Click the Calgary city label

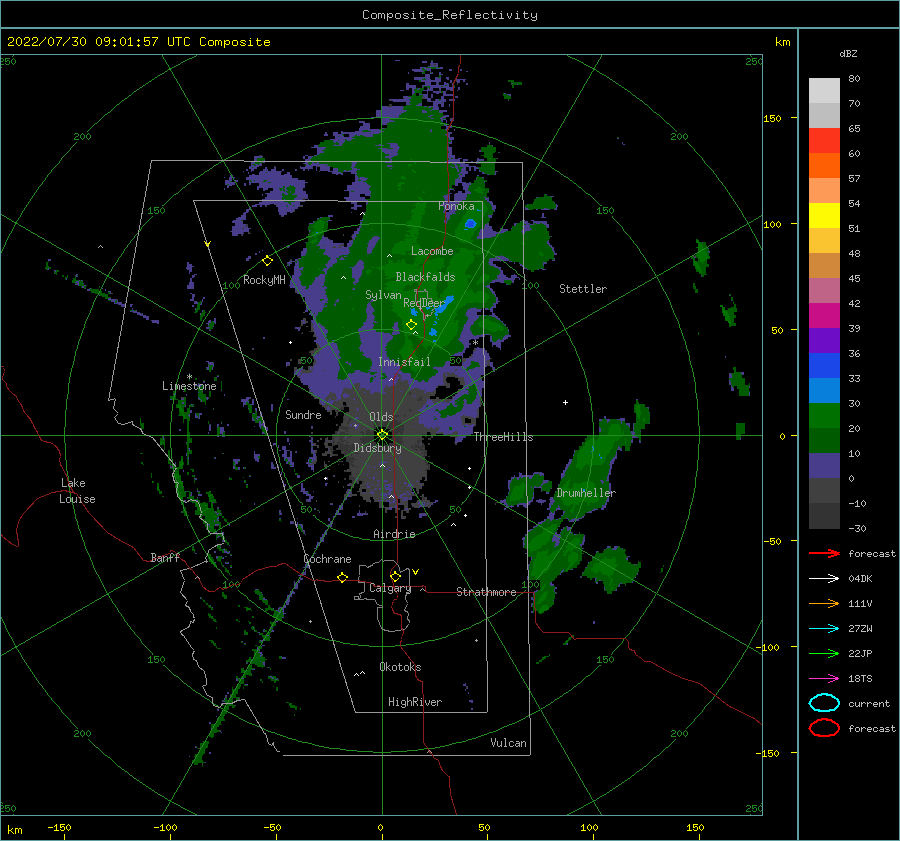click(390, 588)
